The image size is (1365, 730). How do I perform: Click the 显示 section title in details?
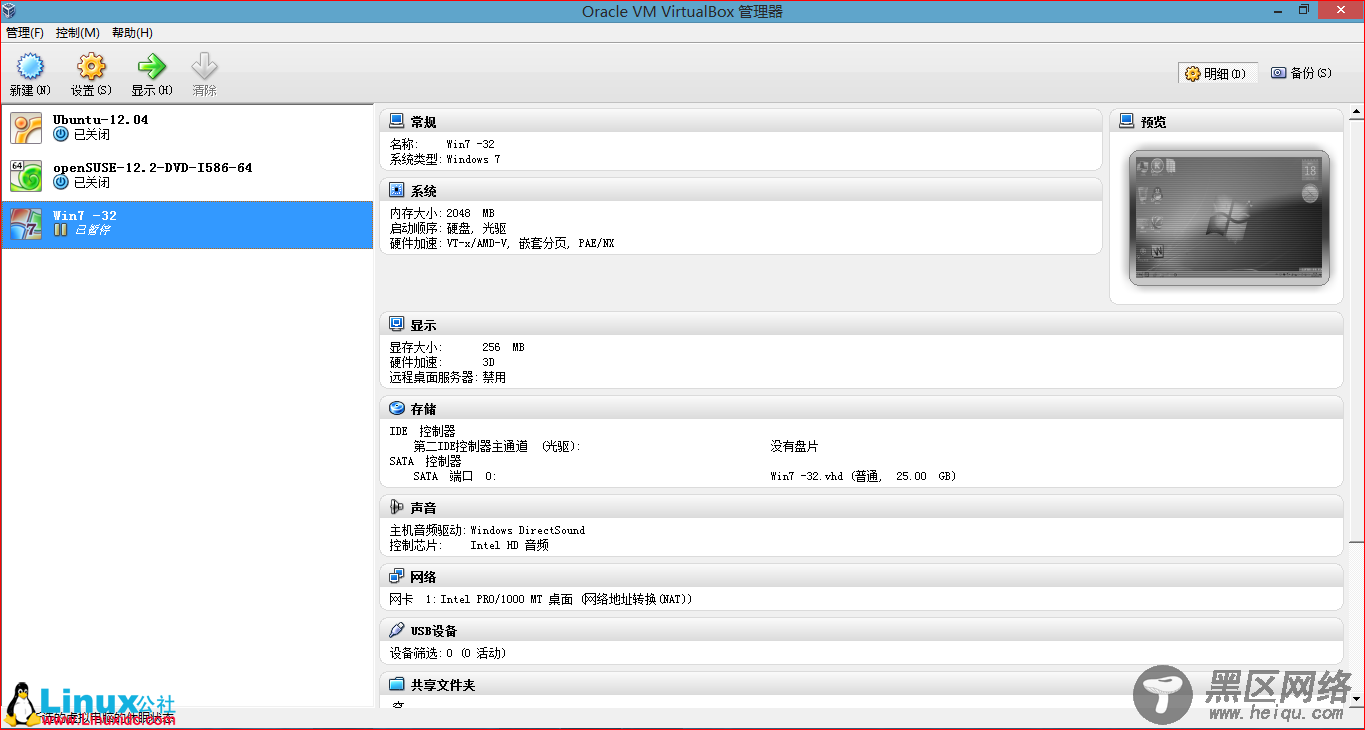click(423, 325)
